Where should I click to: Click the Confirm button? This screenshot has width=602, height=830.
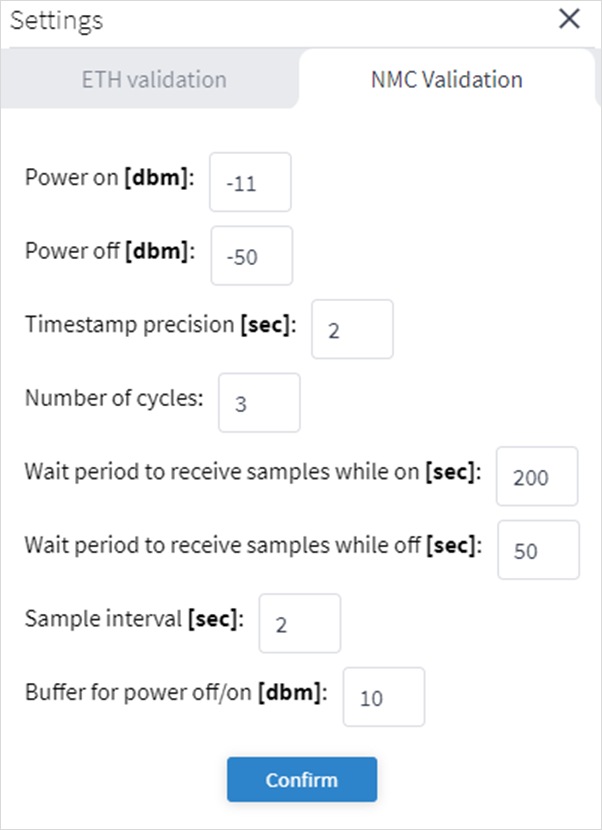[301, 780]
